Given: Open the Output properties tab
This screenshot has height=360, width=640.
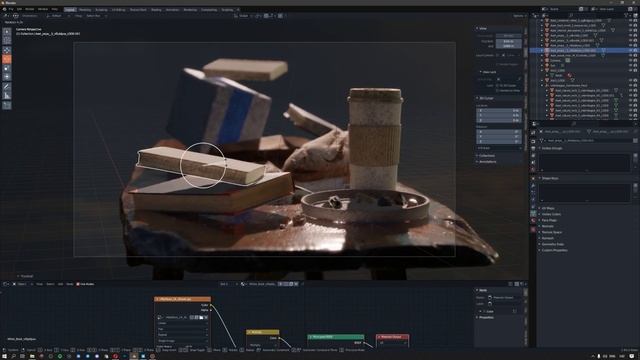Looking at the screenshot, I should [533, 148].
